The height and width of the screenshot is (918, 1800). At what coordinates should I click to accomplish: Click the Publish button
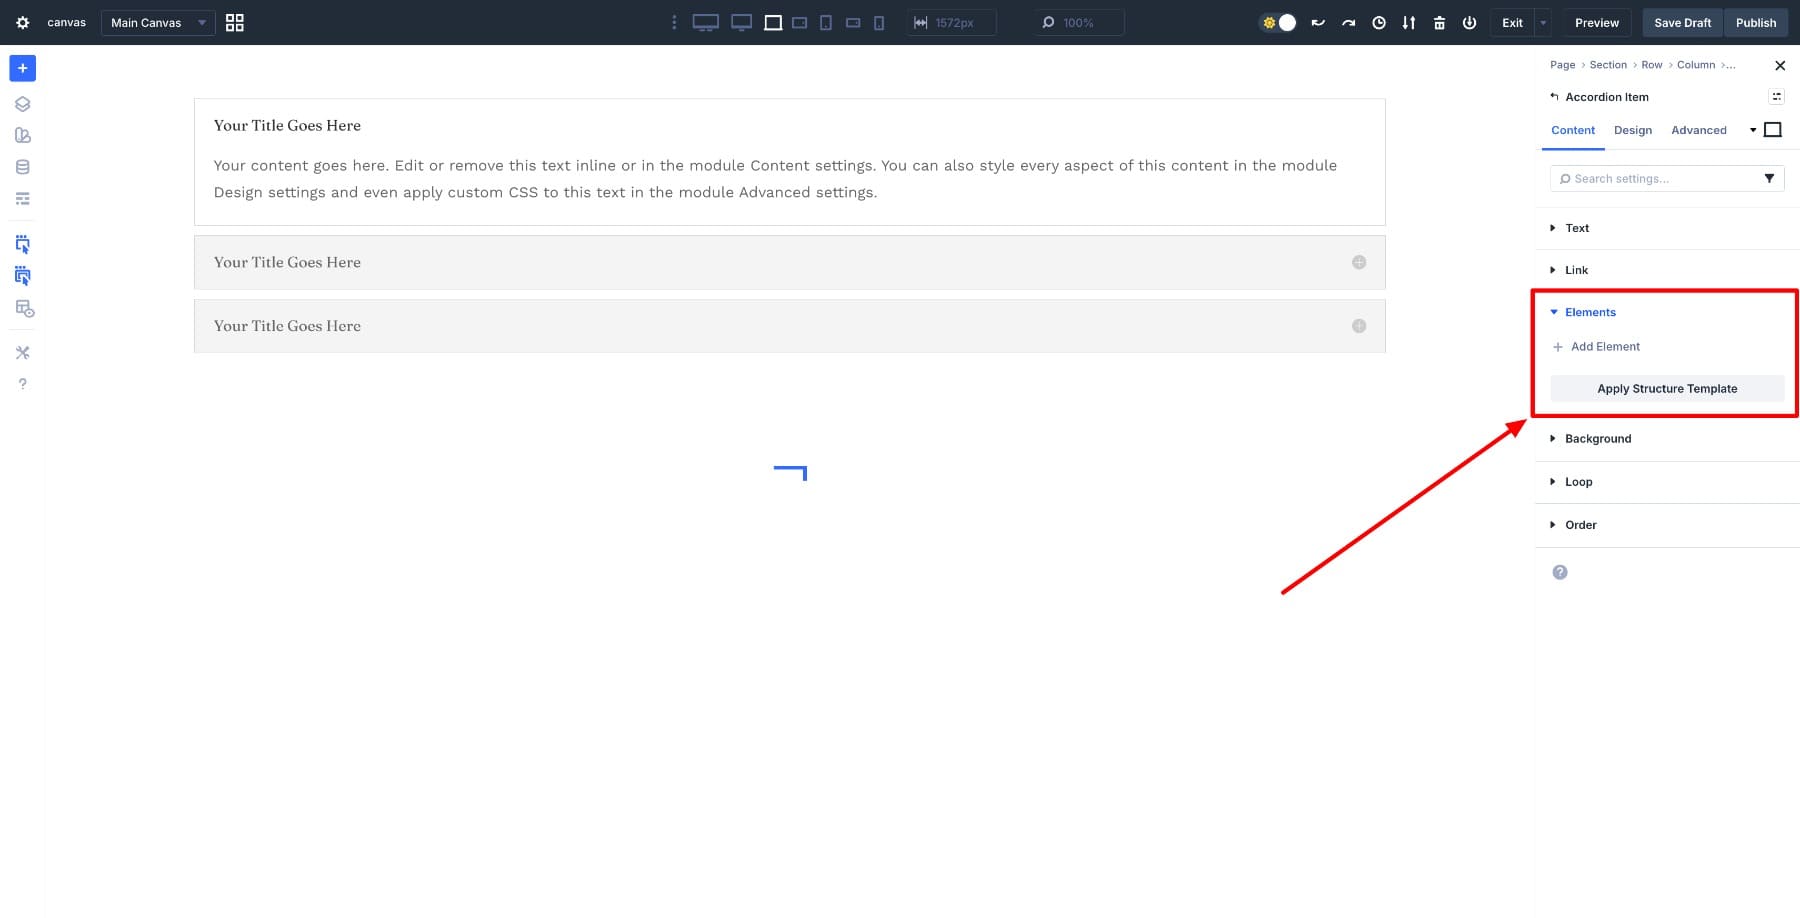click(x=1755, y=22)
